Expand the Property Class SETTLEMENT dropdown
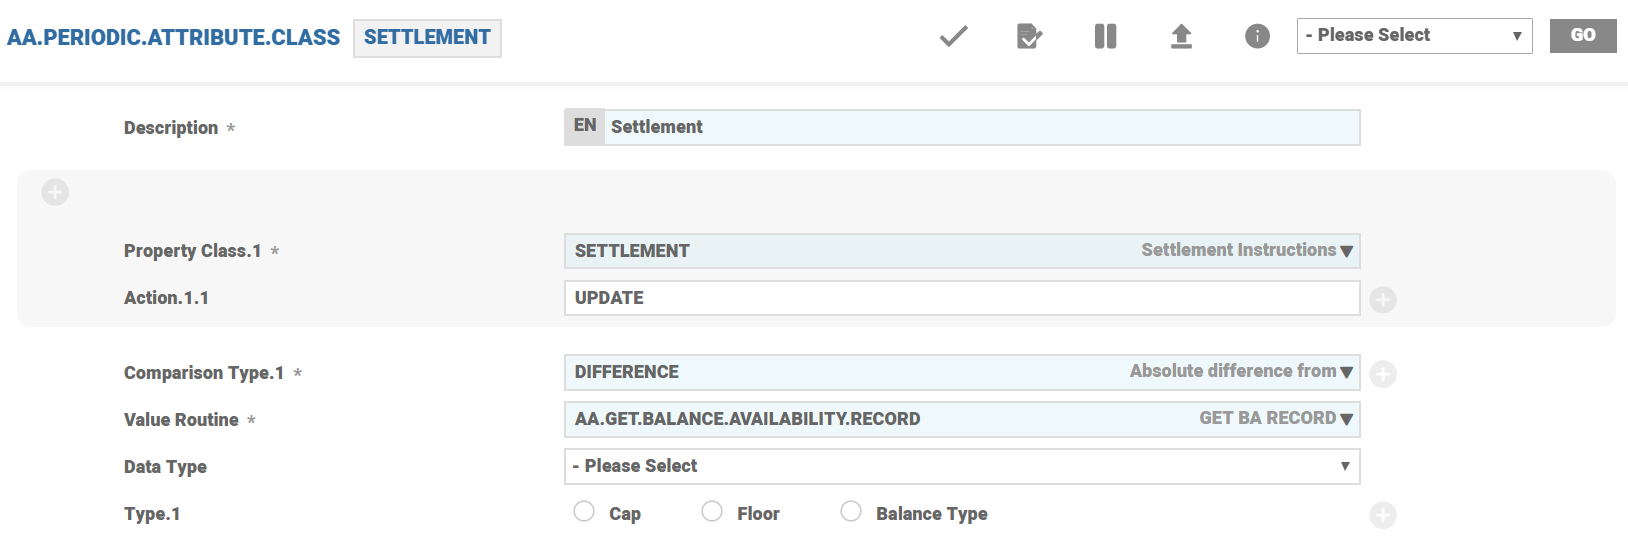 click(x=1346, y=251)
